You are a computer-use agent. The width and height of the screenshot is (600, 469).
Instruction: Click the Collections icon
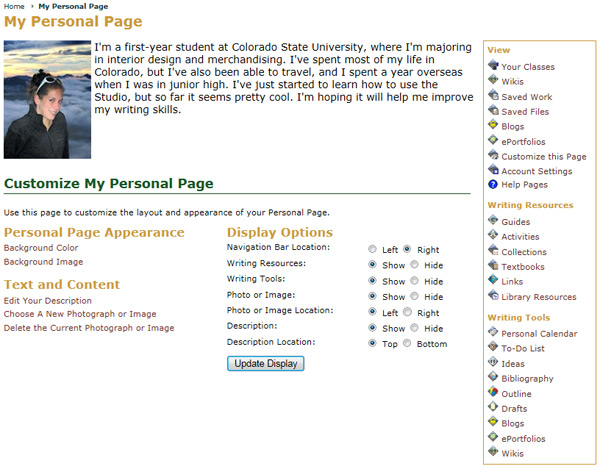[x=493, y=250]
